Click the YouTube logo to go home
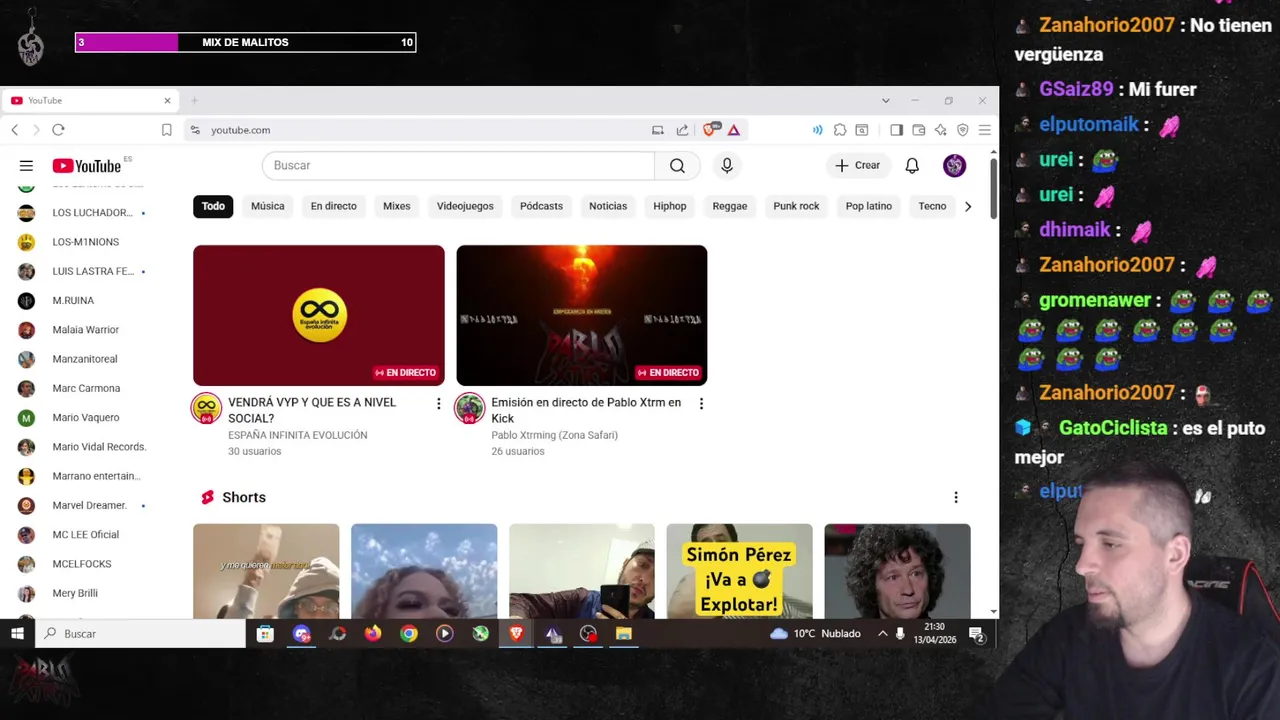The width and height of the screenshot is (1280, 720). [x=87, y=166]
